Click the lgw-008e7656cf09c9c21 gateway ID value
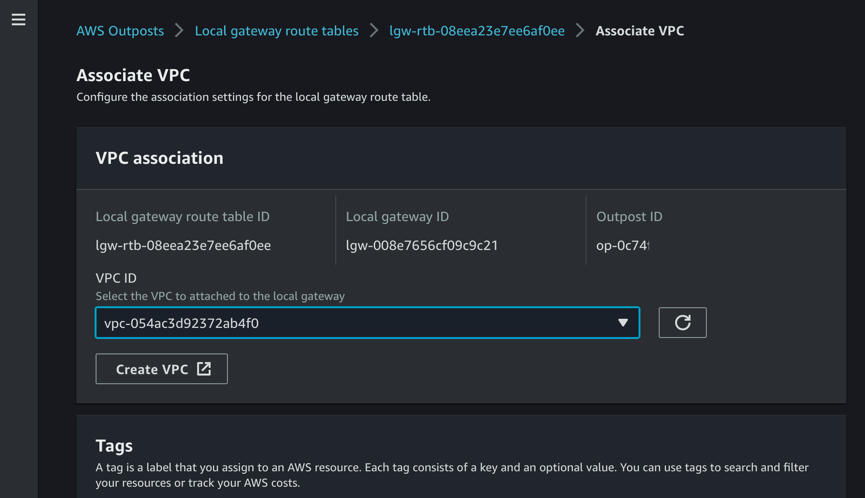The image size is (865, 498). tap(422, 245)
